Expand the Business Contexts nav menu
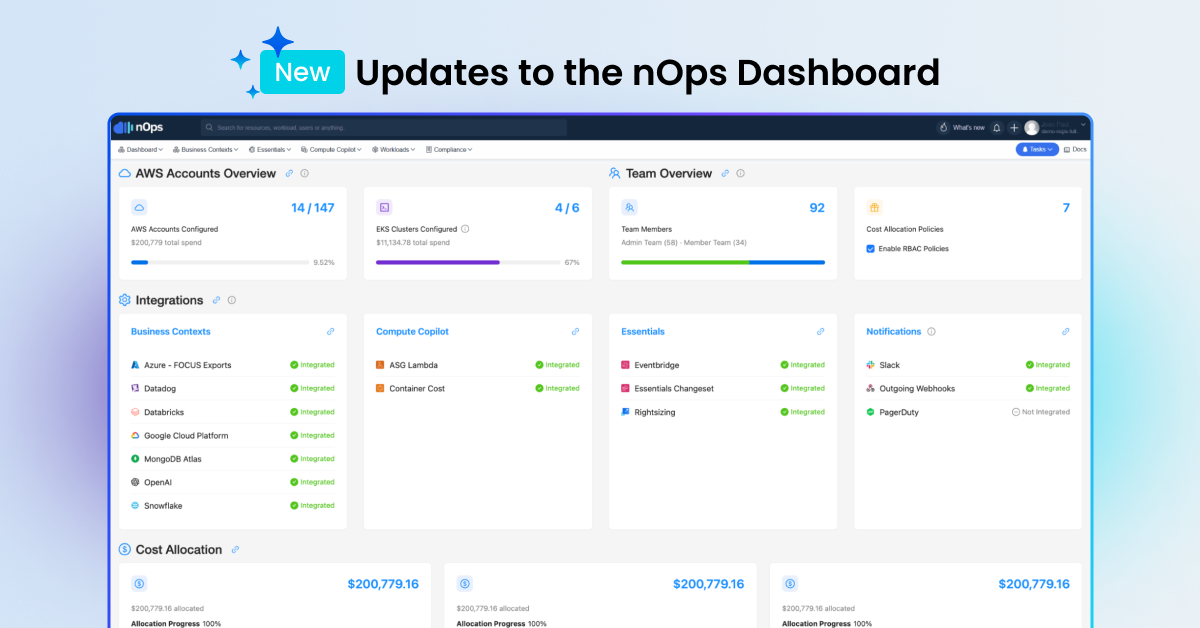The height and width of the screenshot is (628, 1200). [205, 149]
